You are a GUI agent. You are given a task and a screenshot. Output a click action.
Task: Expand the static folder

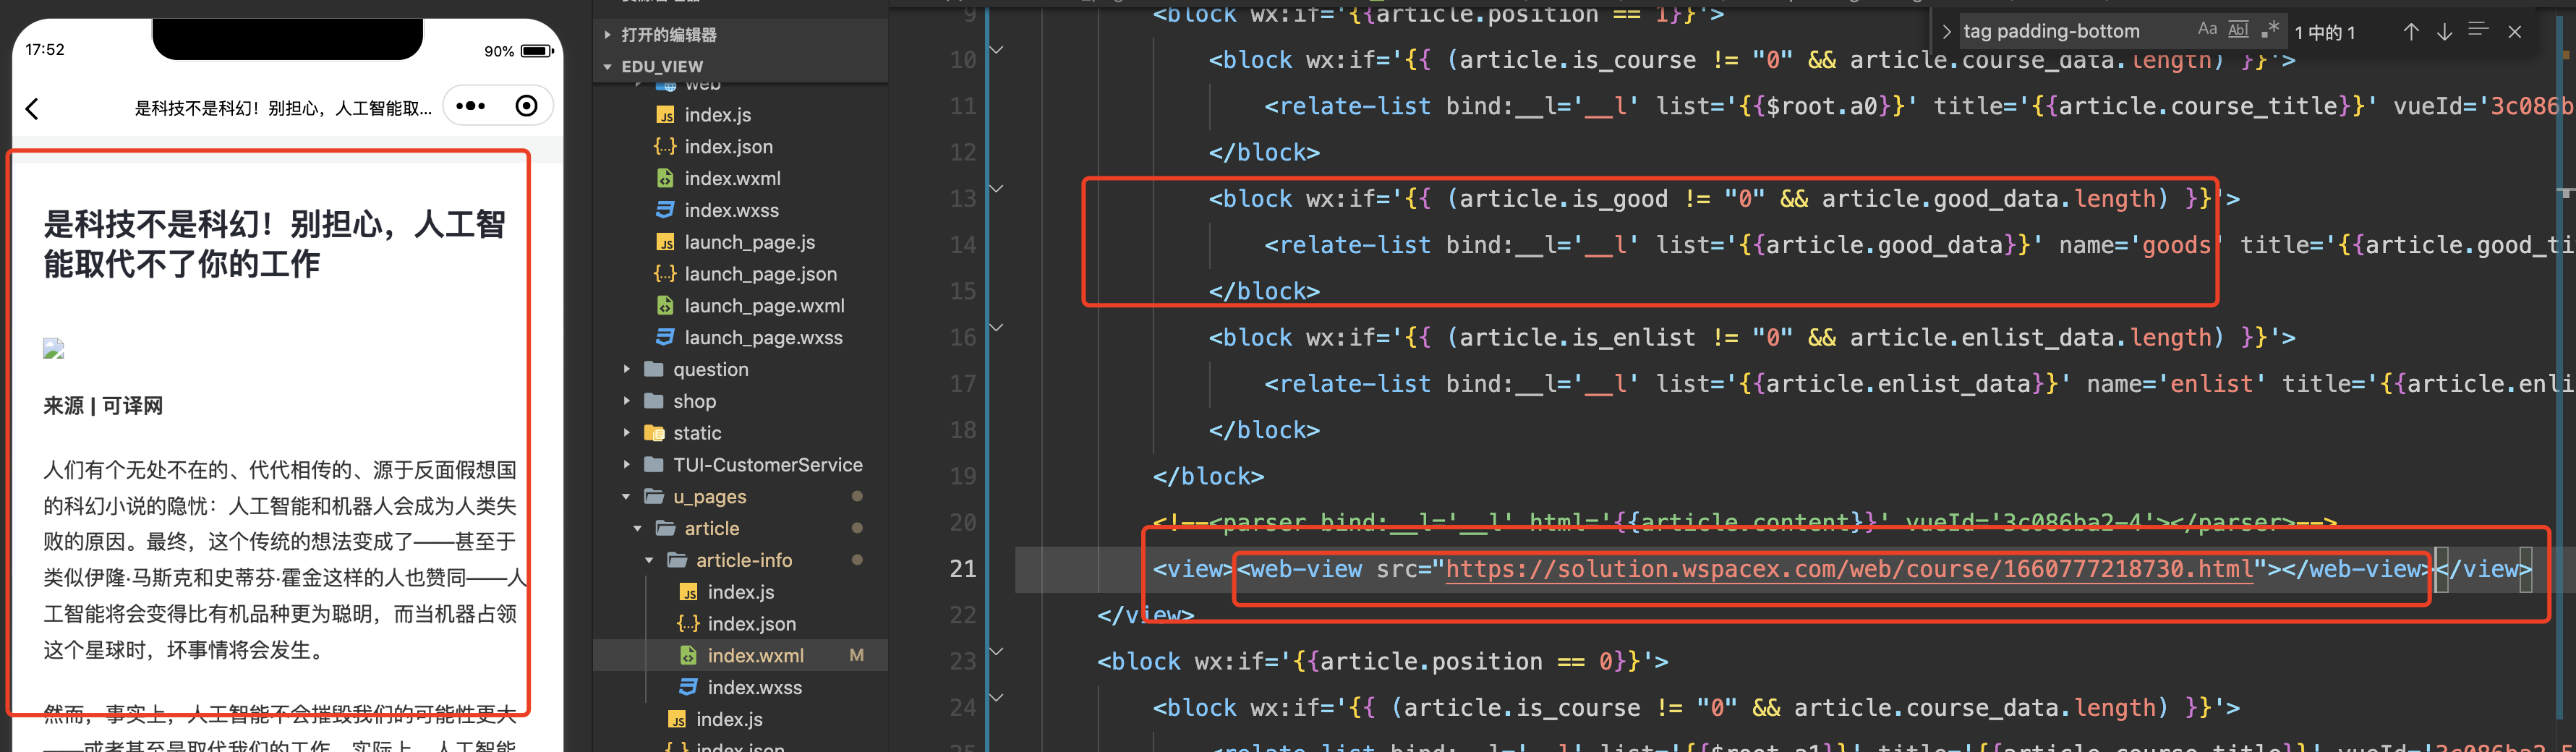tap(627, 433)
